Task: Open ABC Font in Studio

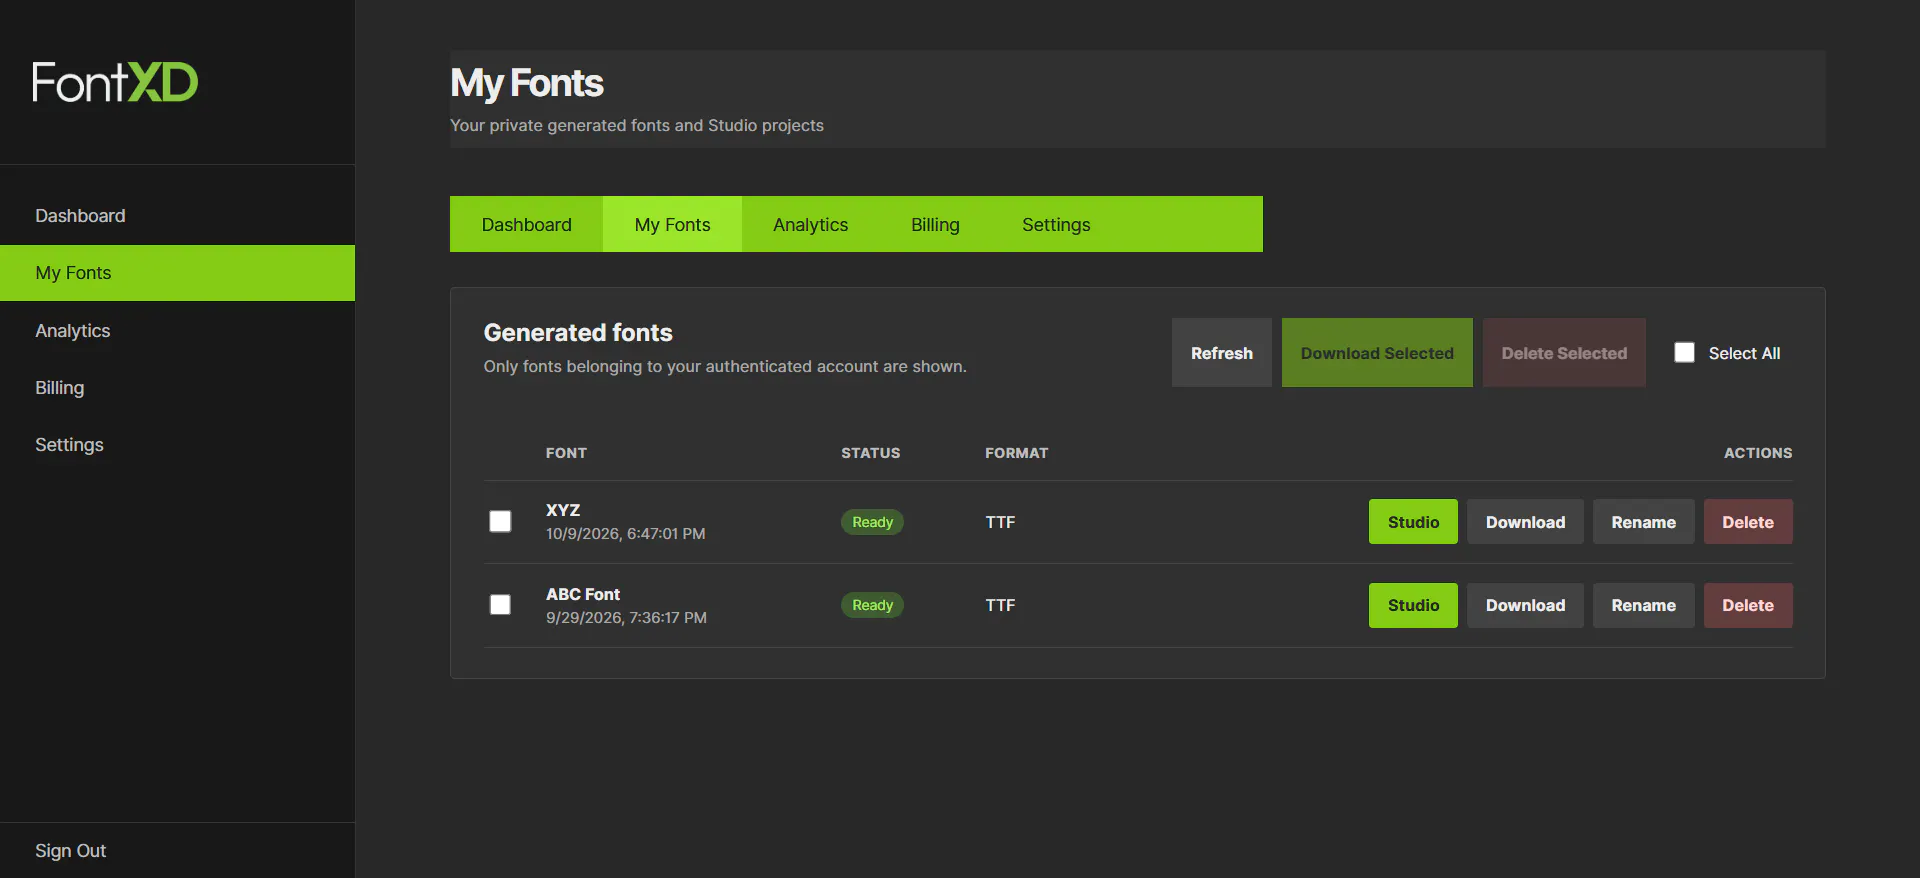Action: [1413, 606]
